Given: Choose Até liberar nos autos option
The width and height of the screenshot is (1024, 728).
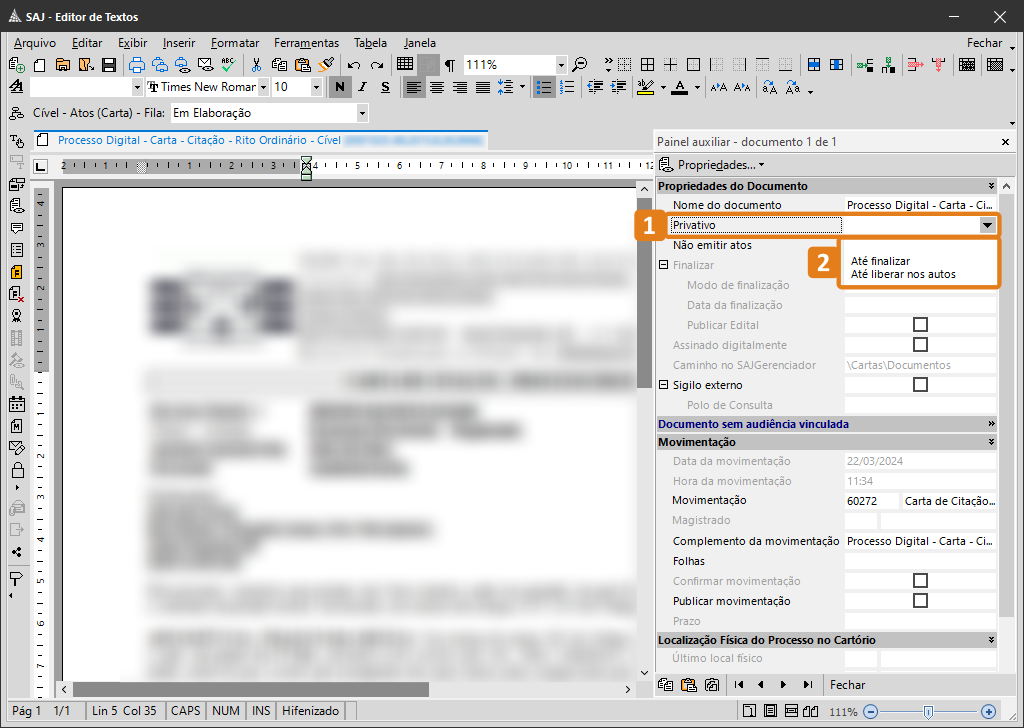Looking at the screenshot, I should (903, 274).
